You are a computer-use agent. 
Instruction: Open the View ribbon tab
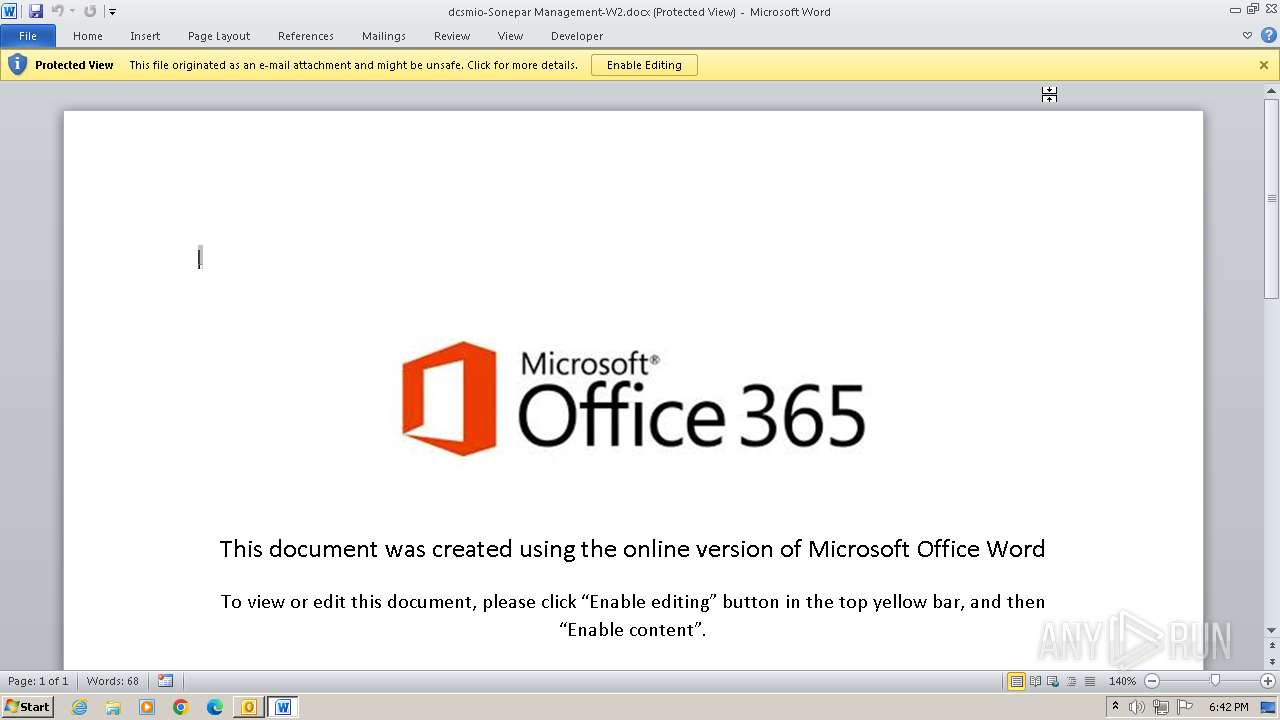click(x=510, y=36)
